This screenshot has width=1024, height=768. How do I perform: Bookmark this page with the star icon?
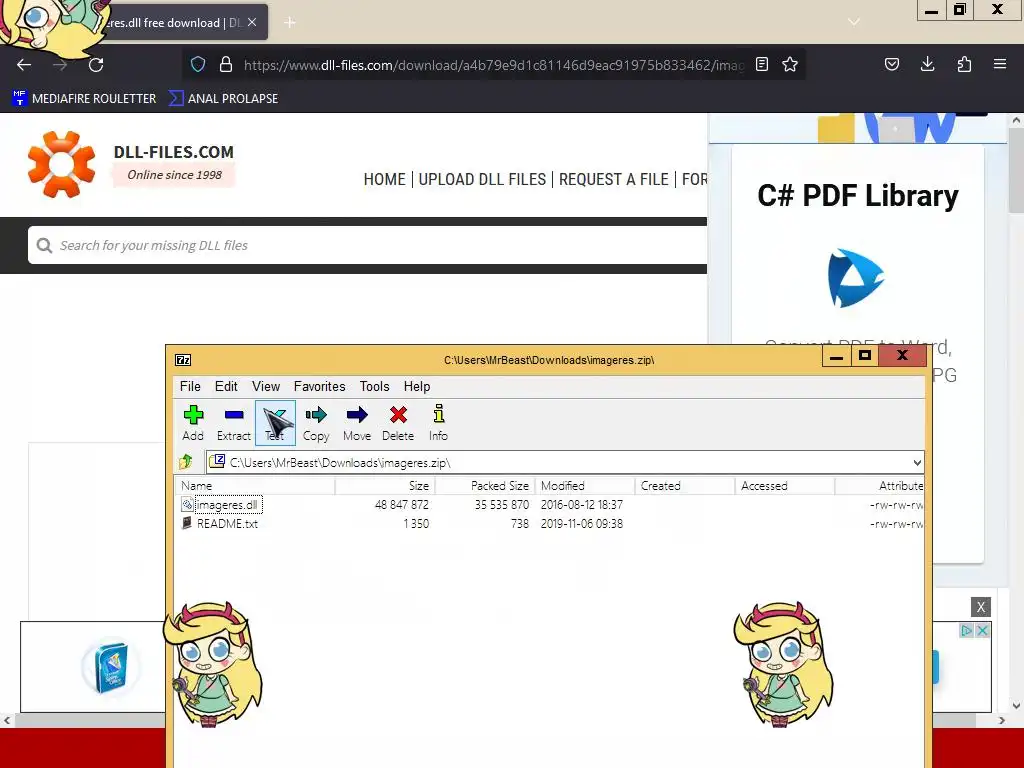790,64
